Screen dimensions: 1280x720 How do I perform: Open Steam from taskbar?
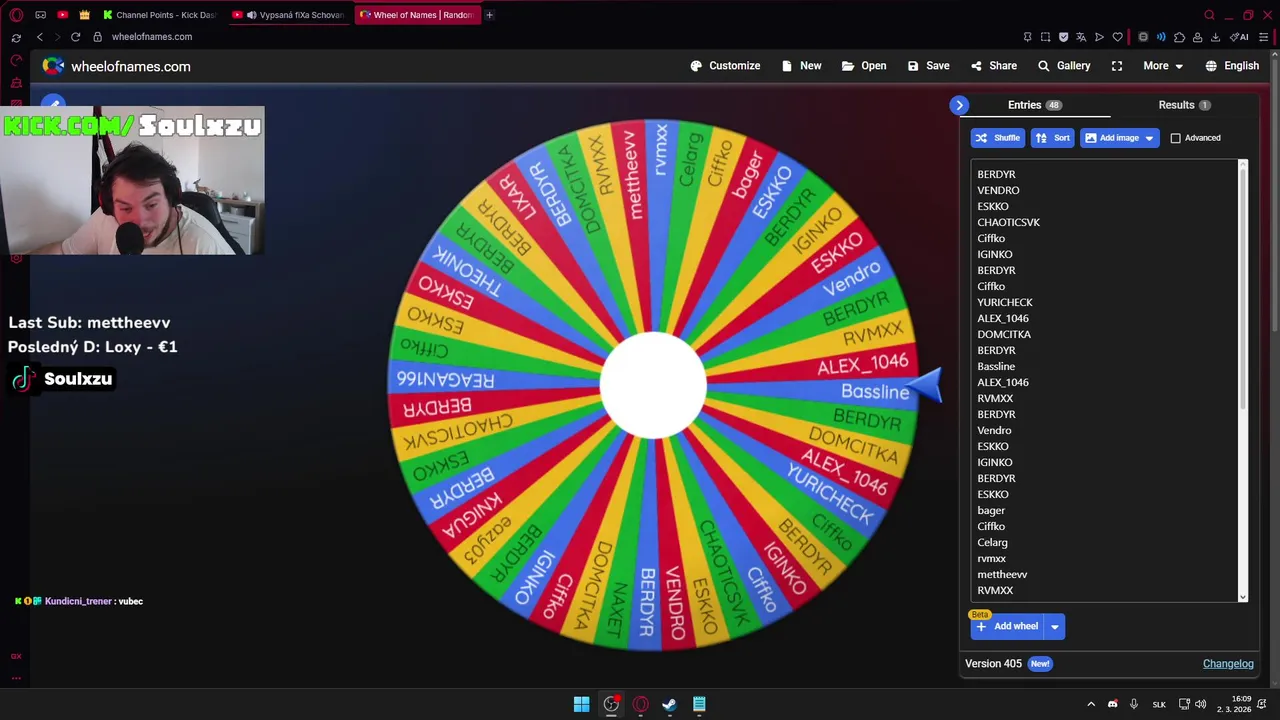click(669, 704)
